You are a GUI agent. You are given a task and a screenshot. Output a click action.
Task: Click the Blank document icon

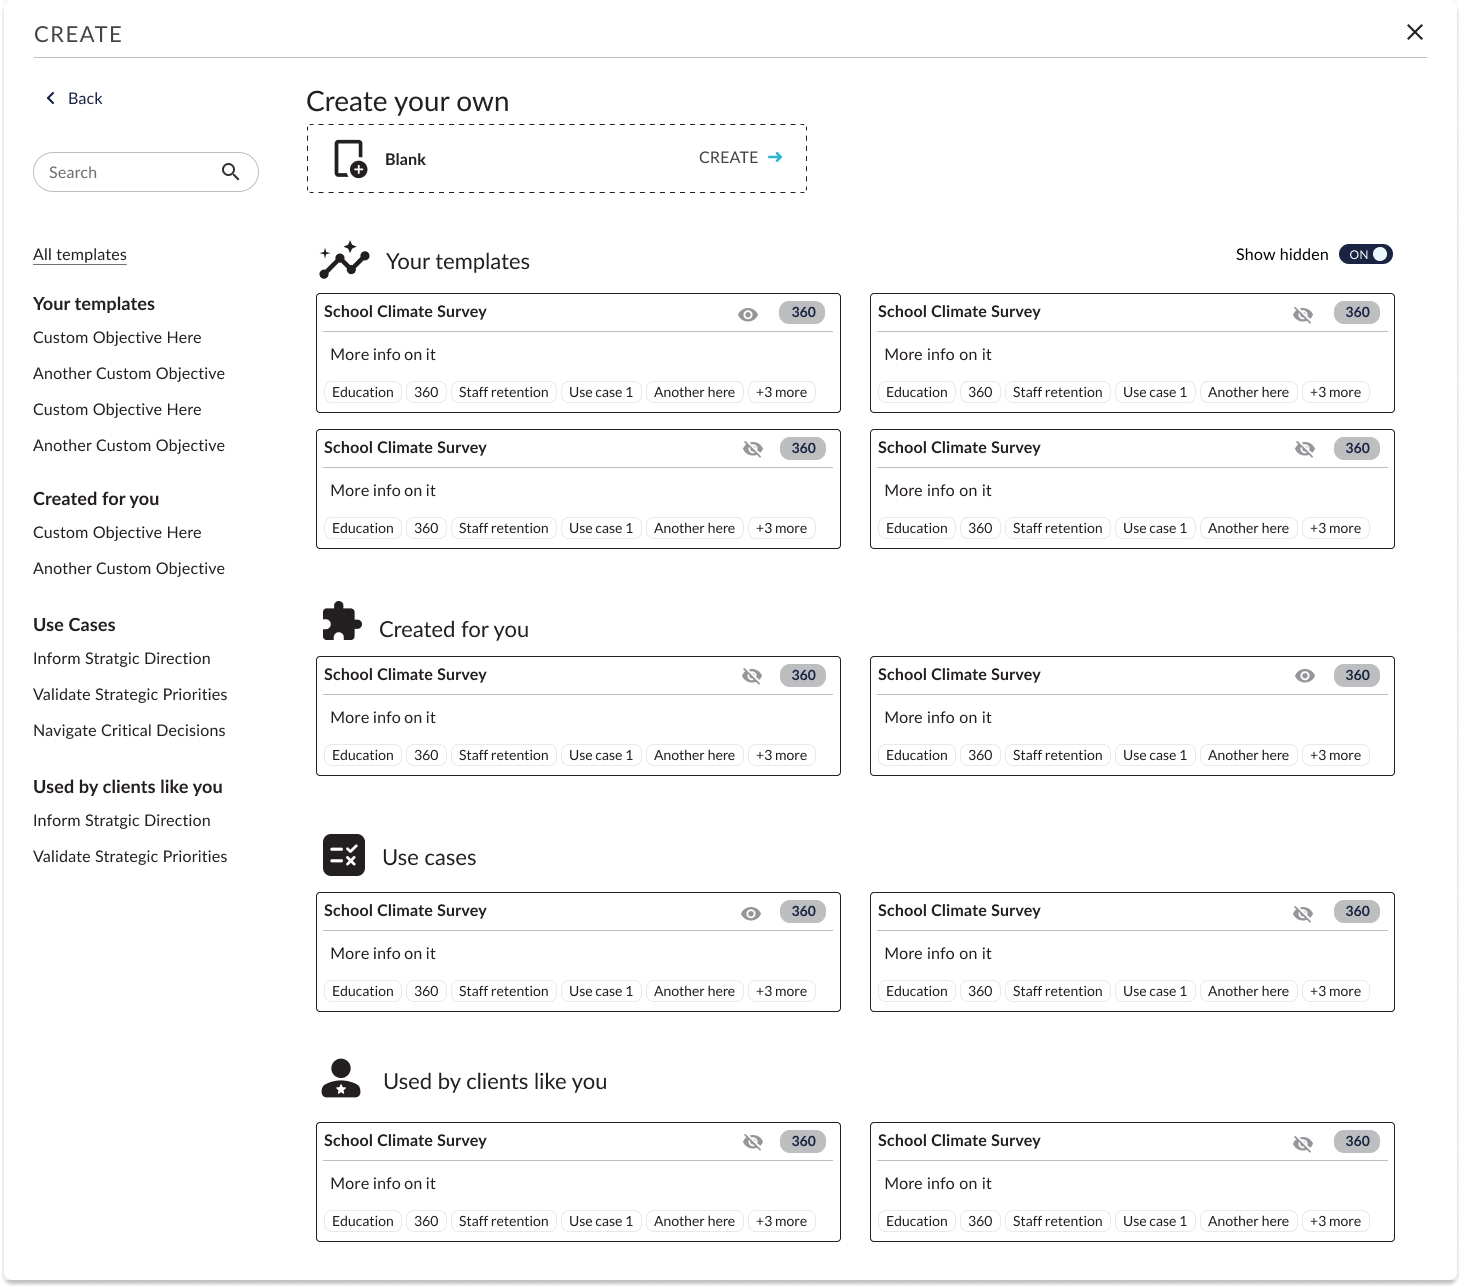[350, 158]
